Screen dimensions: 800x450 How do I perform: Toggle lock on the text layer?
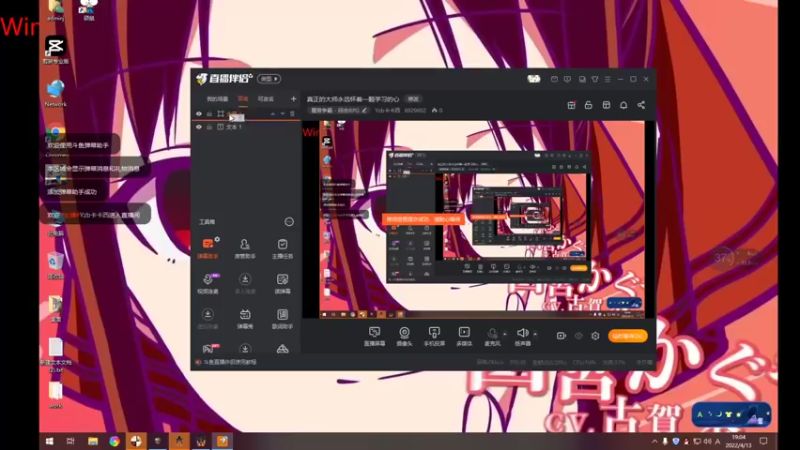pos(209,127)
